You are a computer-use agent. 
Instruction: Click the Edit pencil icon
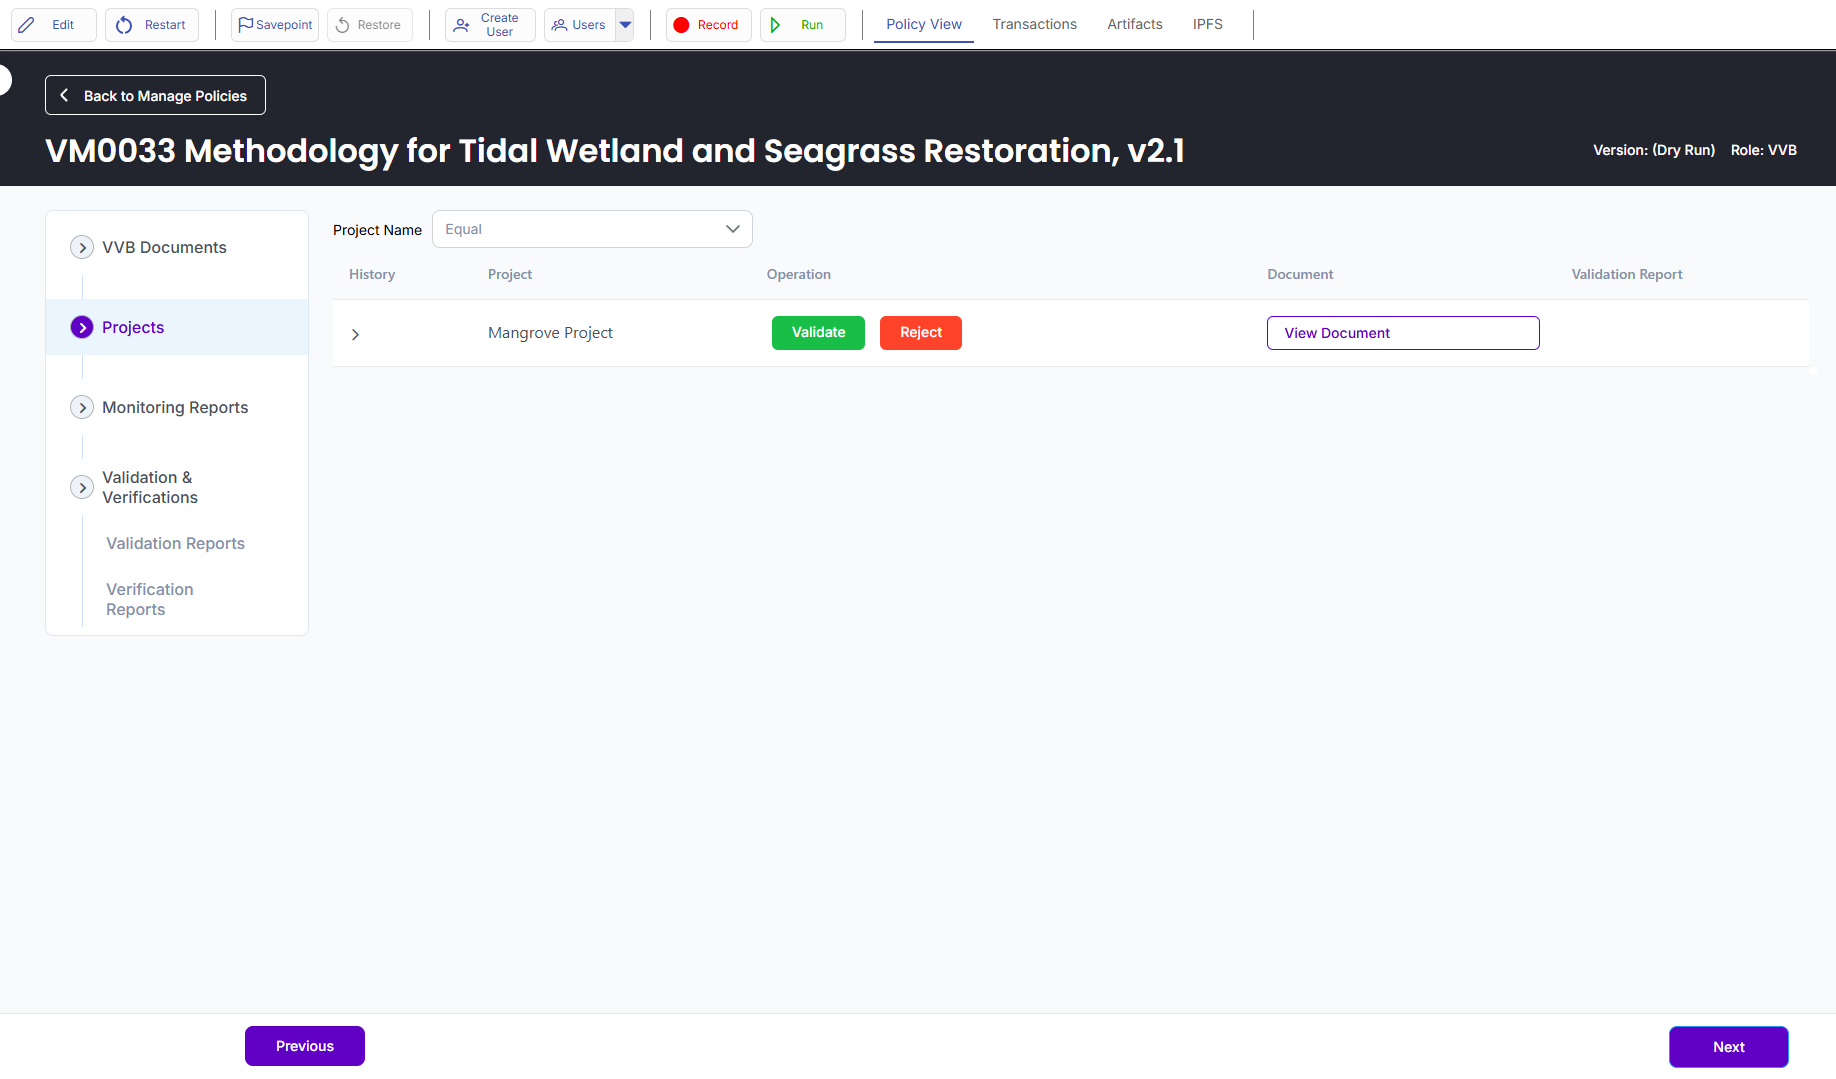click(27, 25)
